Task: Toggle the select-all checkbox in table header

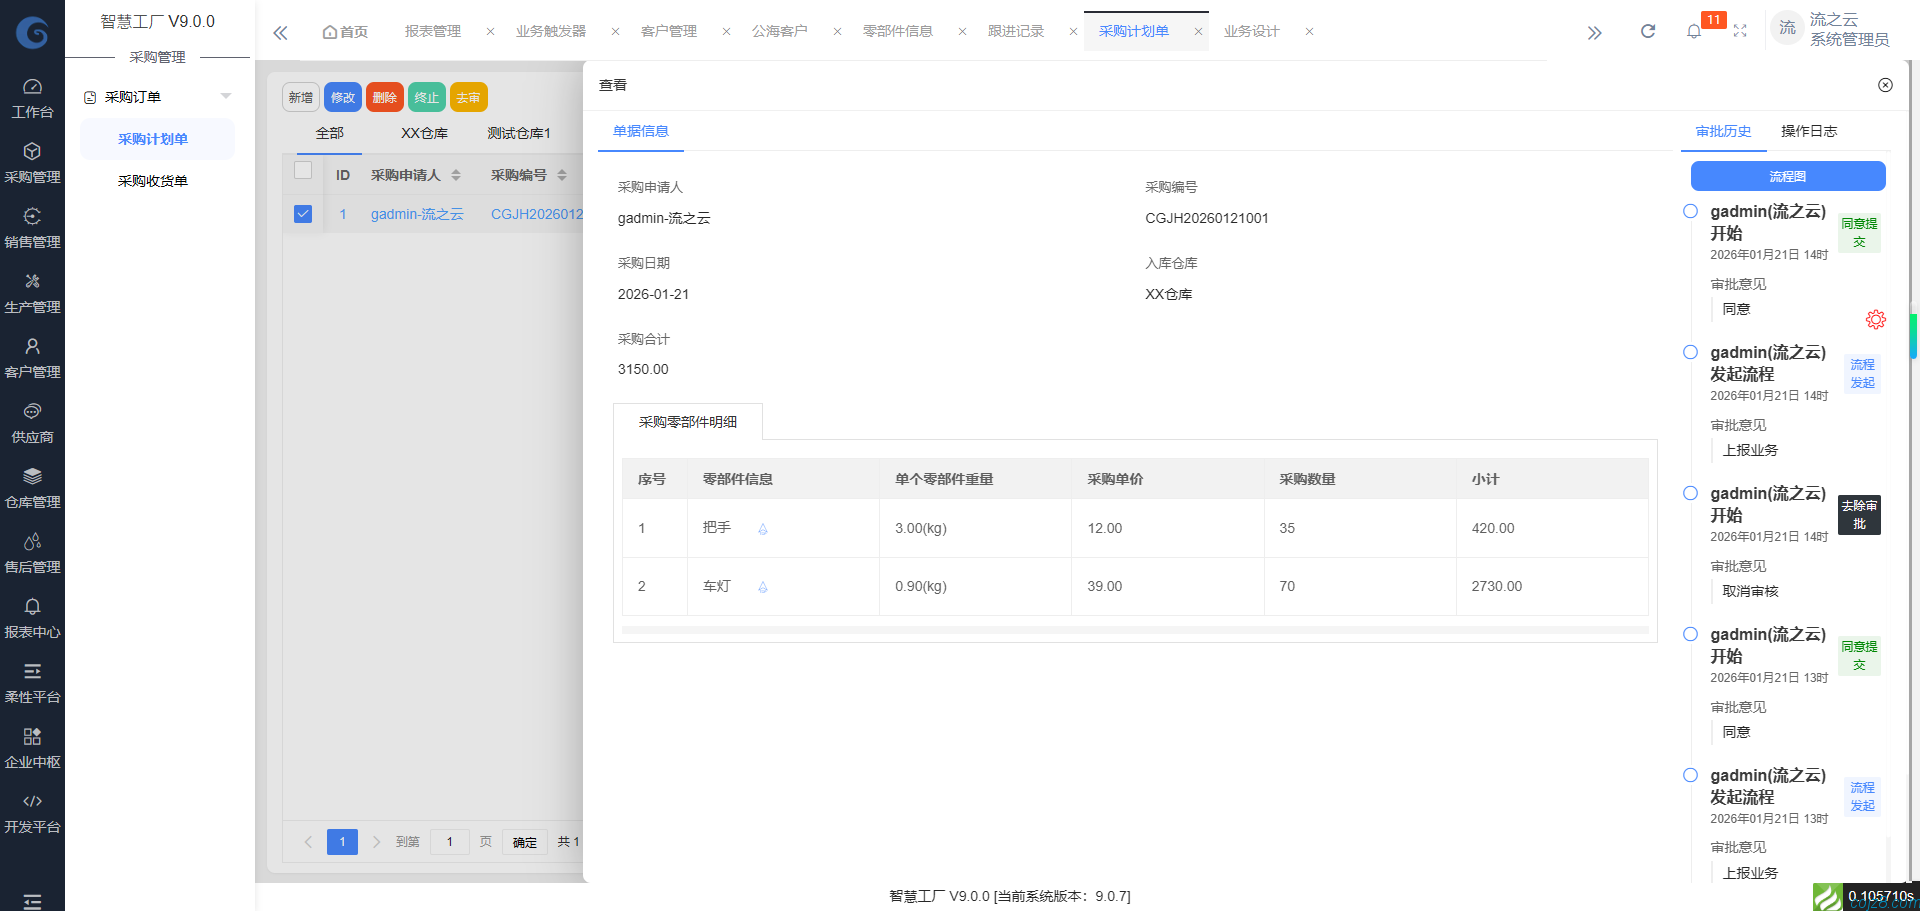Action: pyautogui.click(x=303, y=171)
